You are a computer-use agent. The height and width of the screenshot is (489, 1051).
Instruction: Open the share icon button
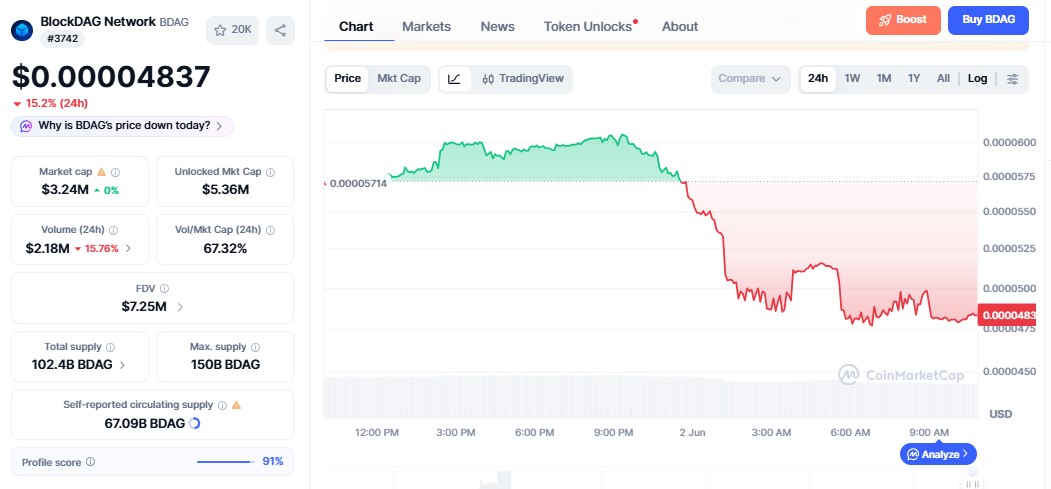coord(280,30)
